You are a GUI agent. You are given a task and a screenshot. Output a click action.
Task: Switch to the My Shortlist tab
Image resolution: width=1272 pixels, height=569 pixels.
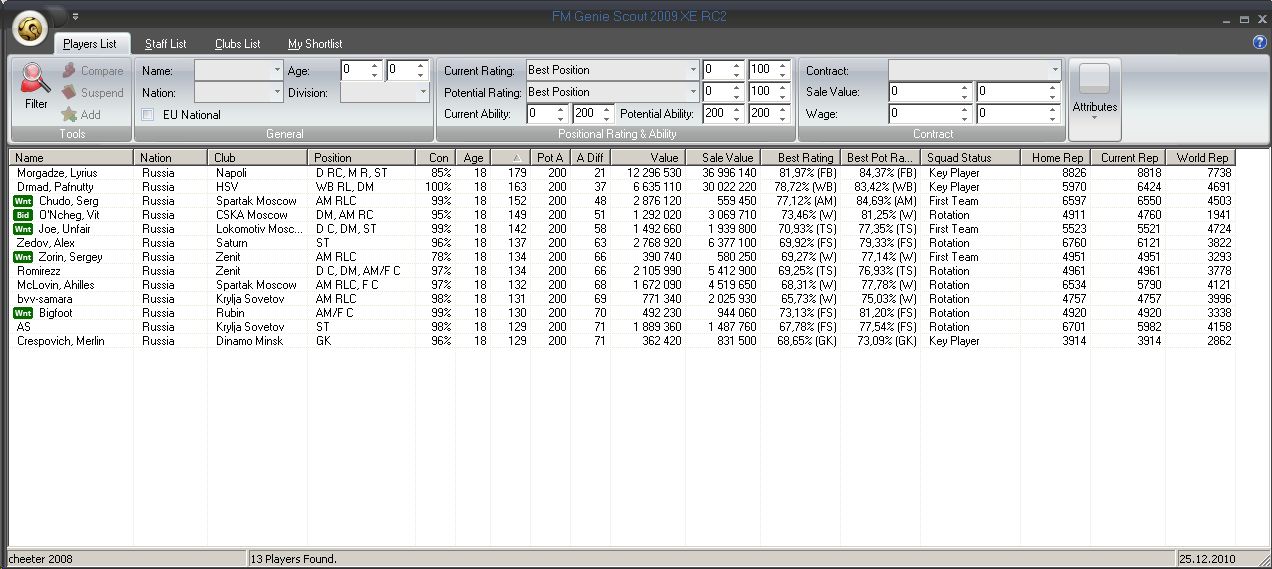[x=315, y=44]
